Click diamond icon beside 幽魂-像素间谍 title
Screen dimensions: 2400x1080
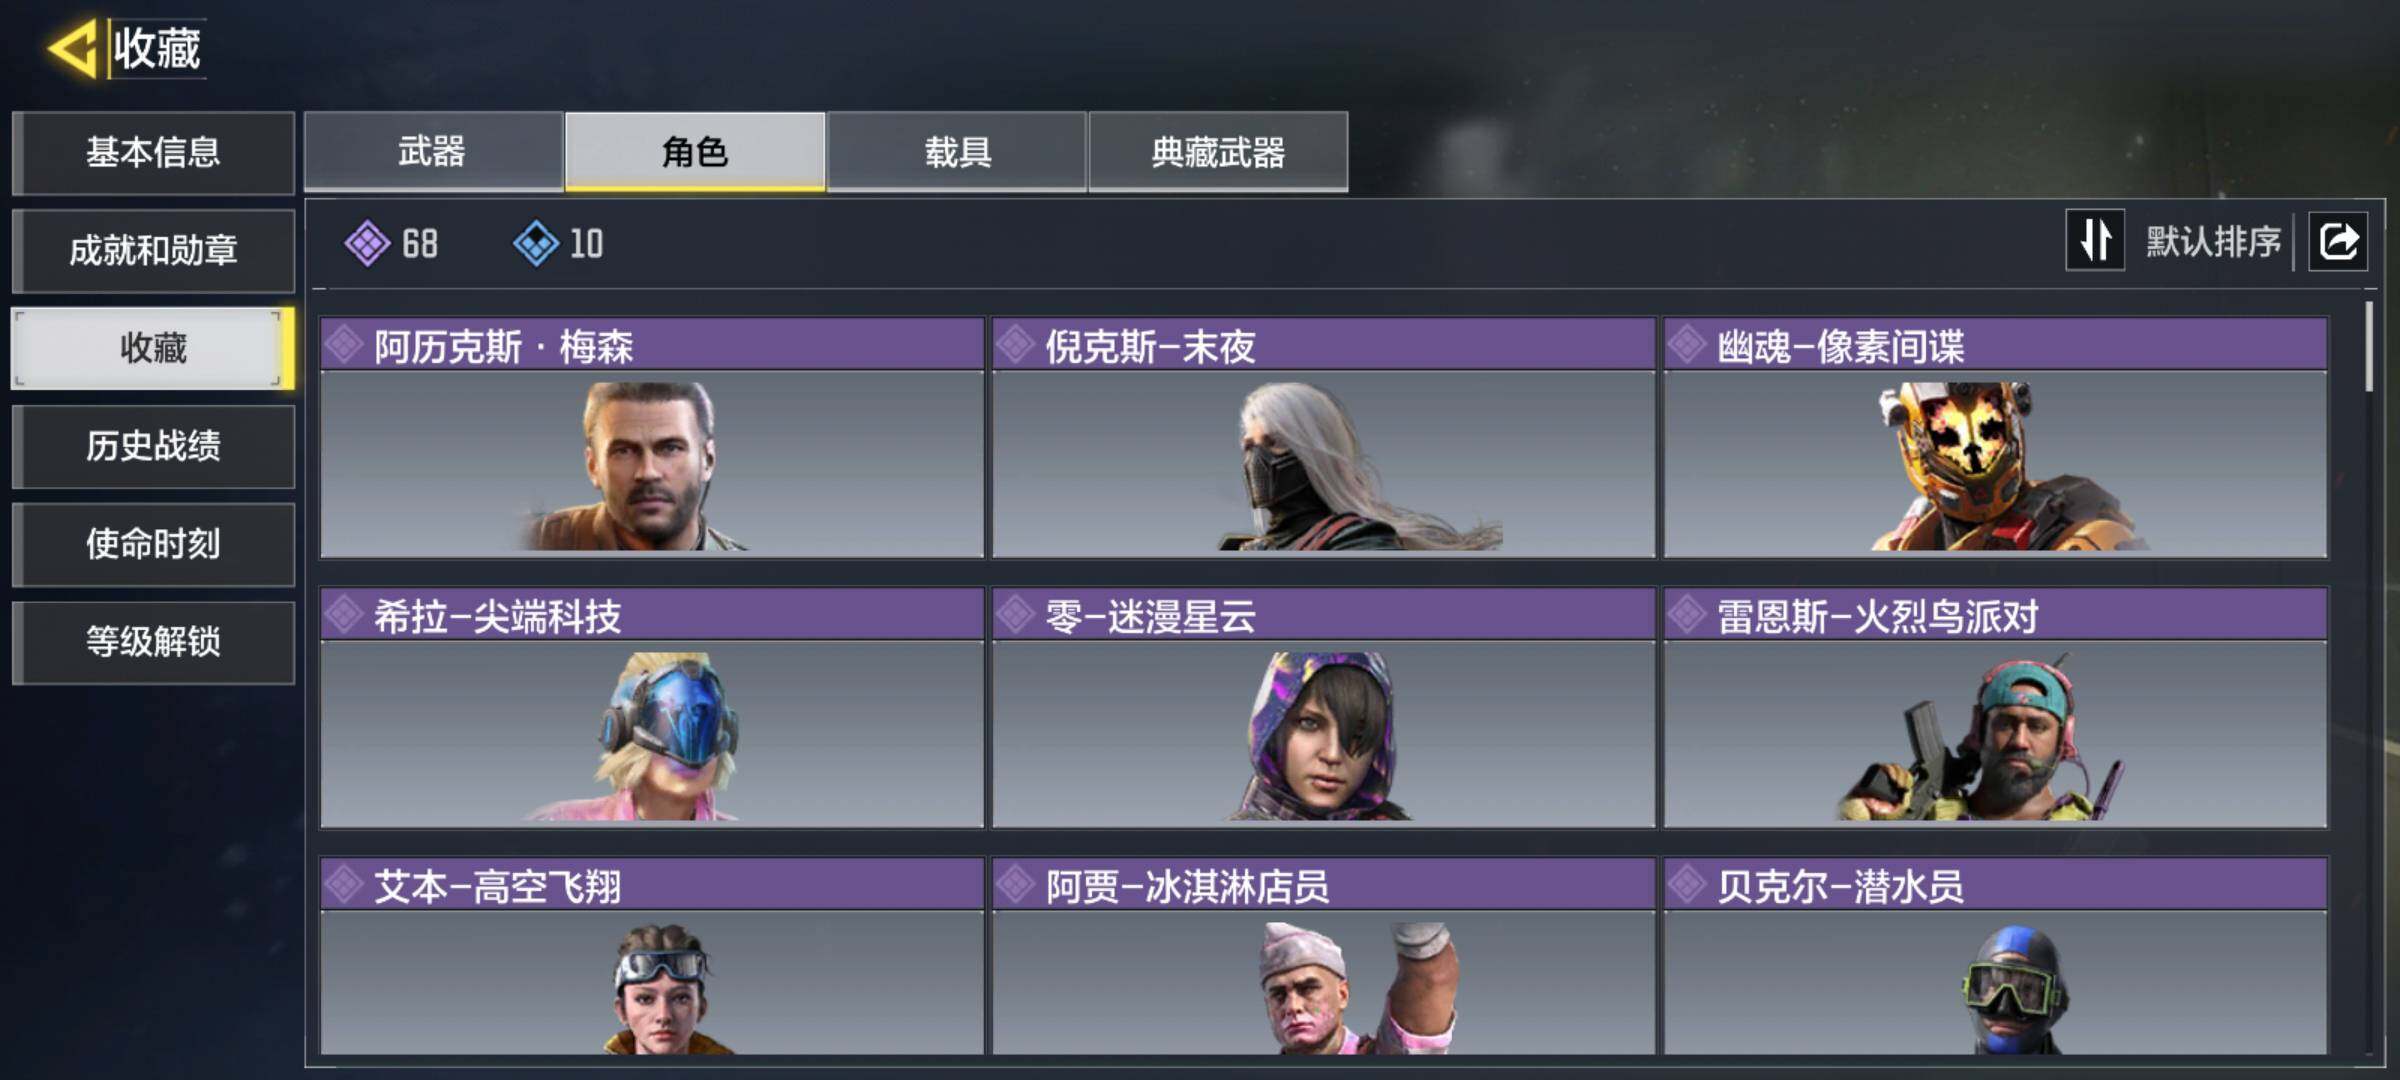point(1687,345)
